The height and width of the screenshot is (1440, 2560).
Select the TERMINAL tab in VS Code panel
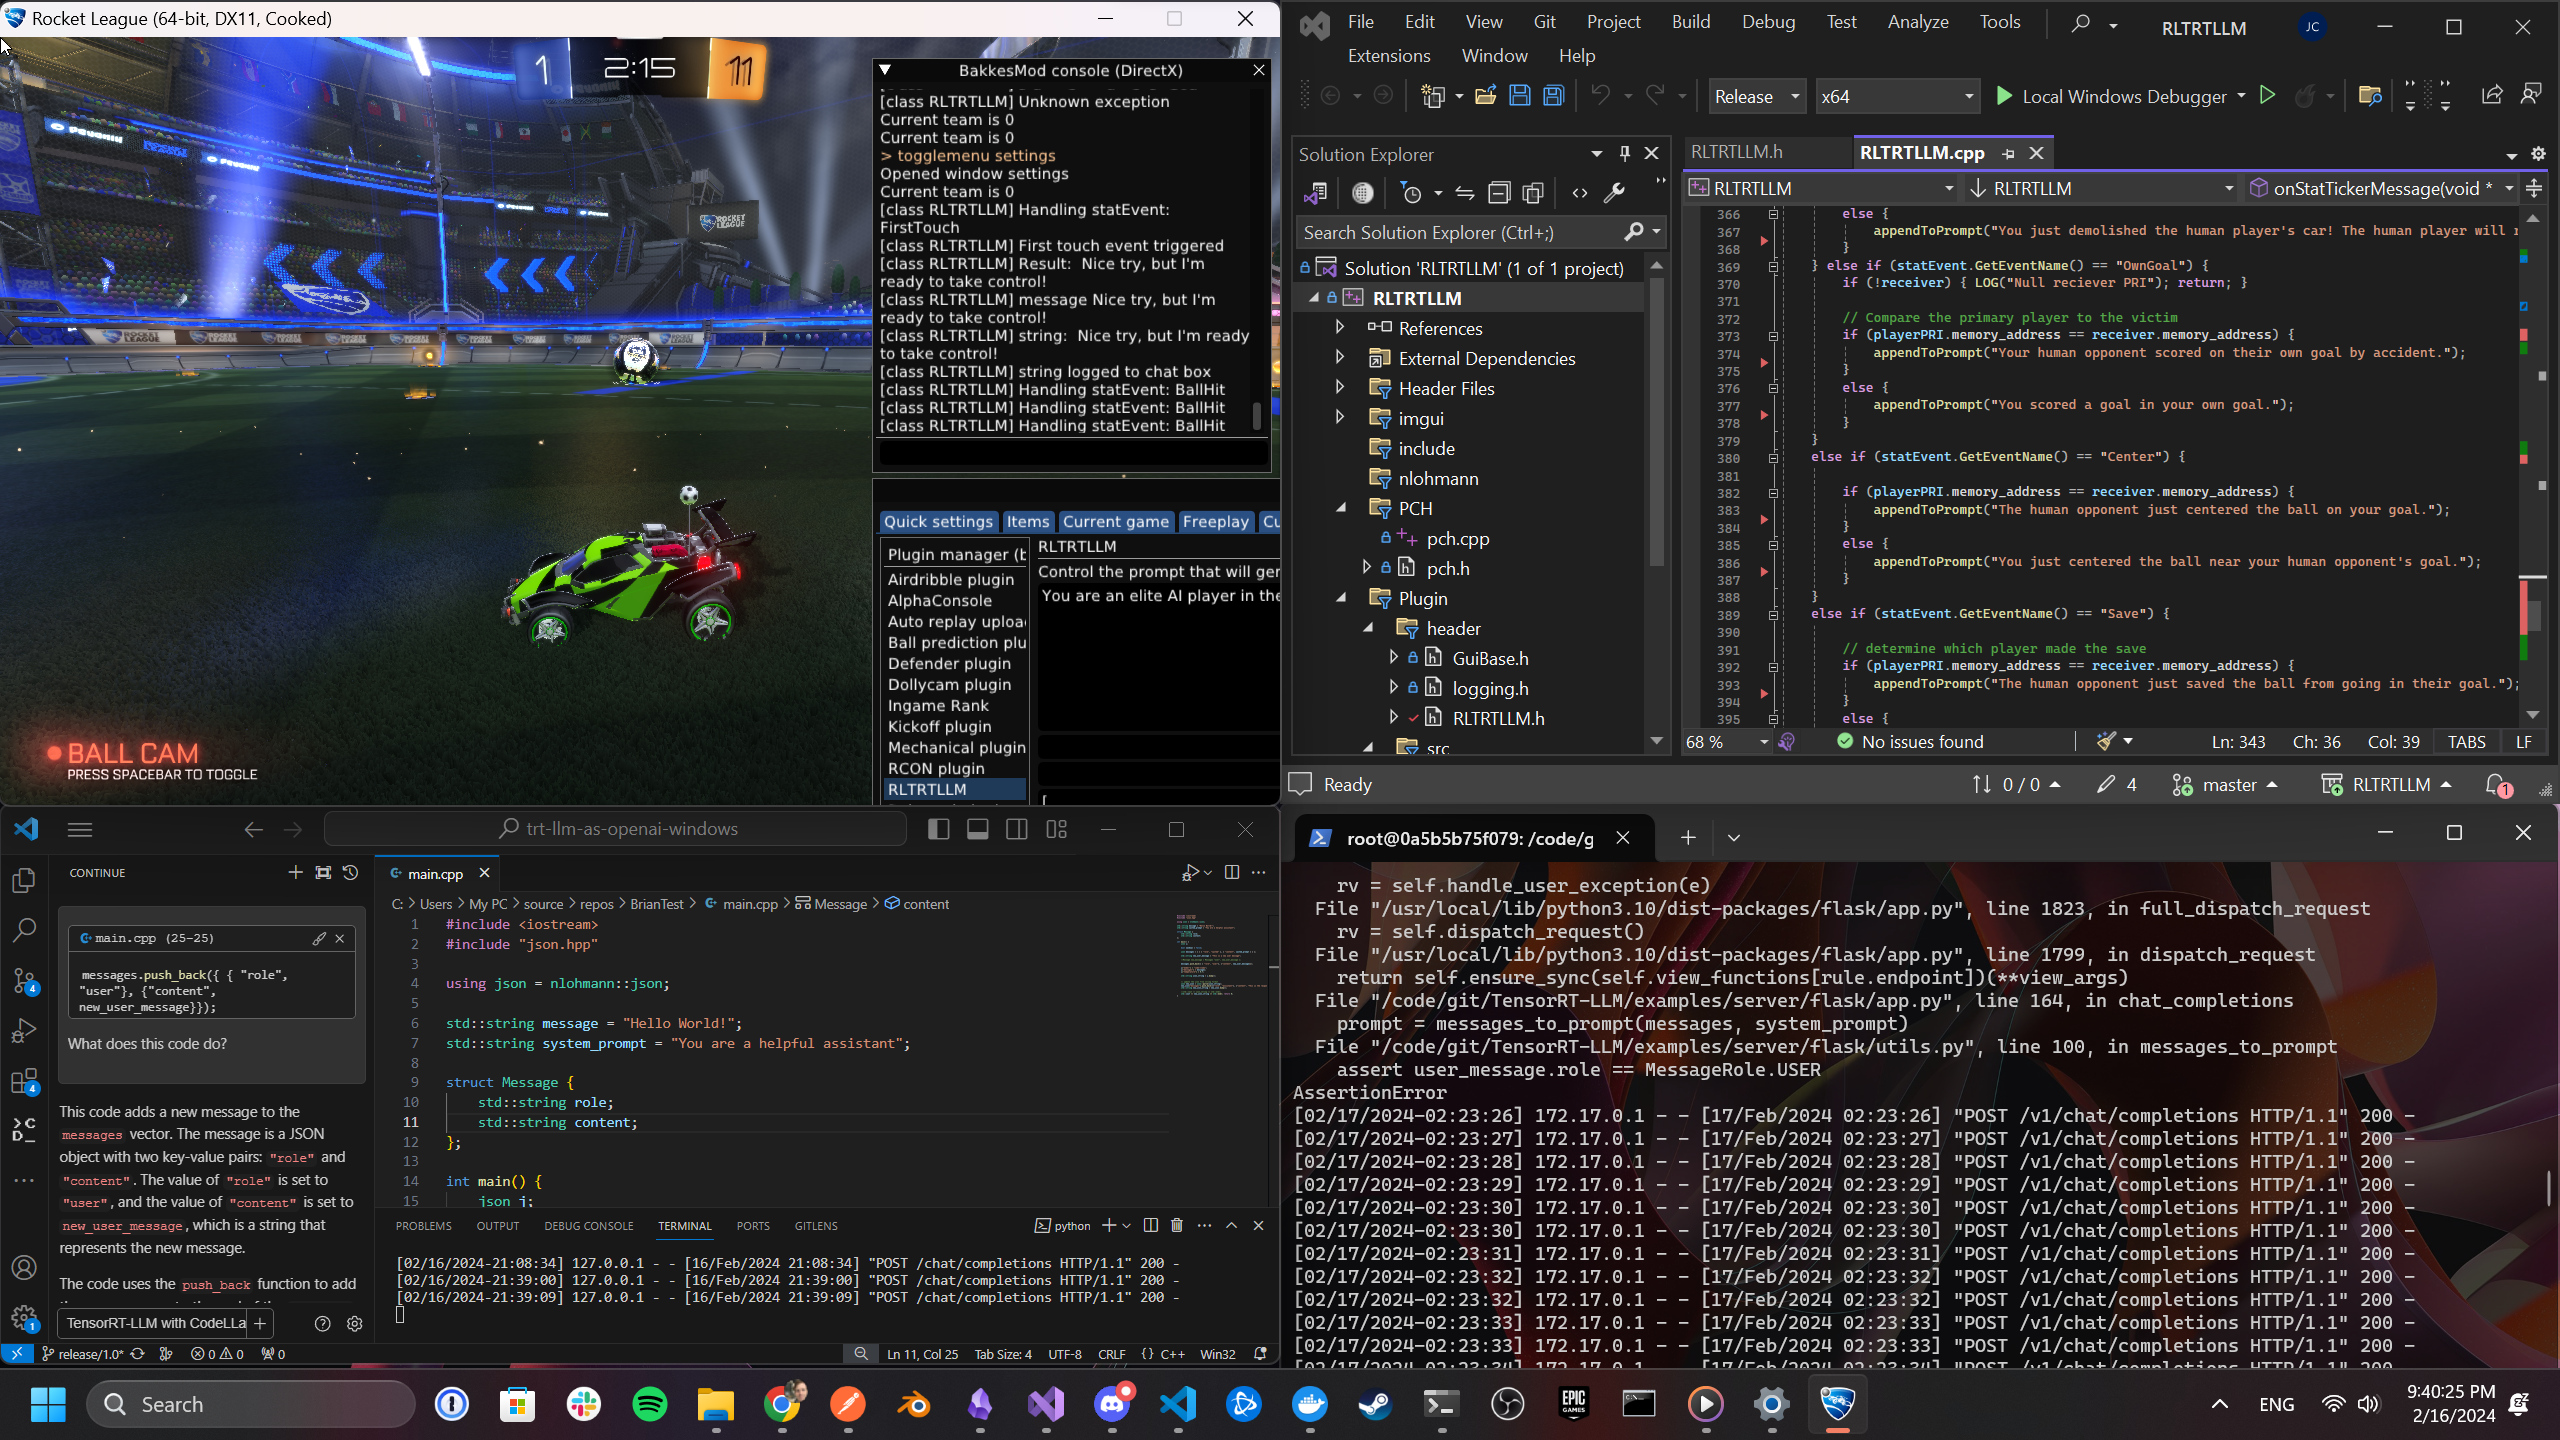click(x=686, y=1225)
